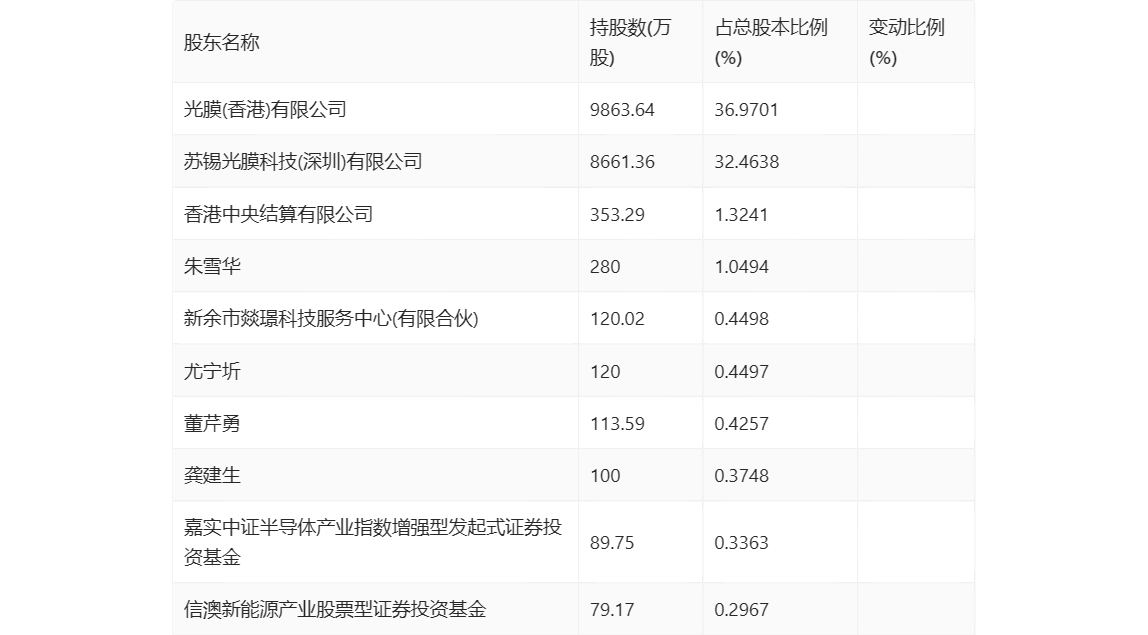The image size is (1148, 635).
Task: Select shareholder 新余市燚璟科技服务中心(有限合伙)
Action: [x=331, y=319]
